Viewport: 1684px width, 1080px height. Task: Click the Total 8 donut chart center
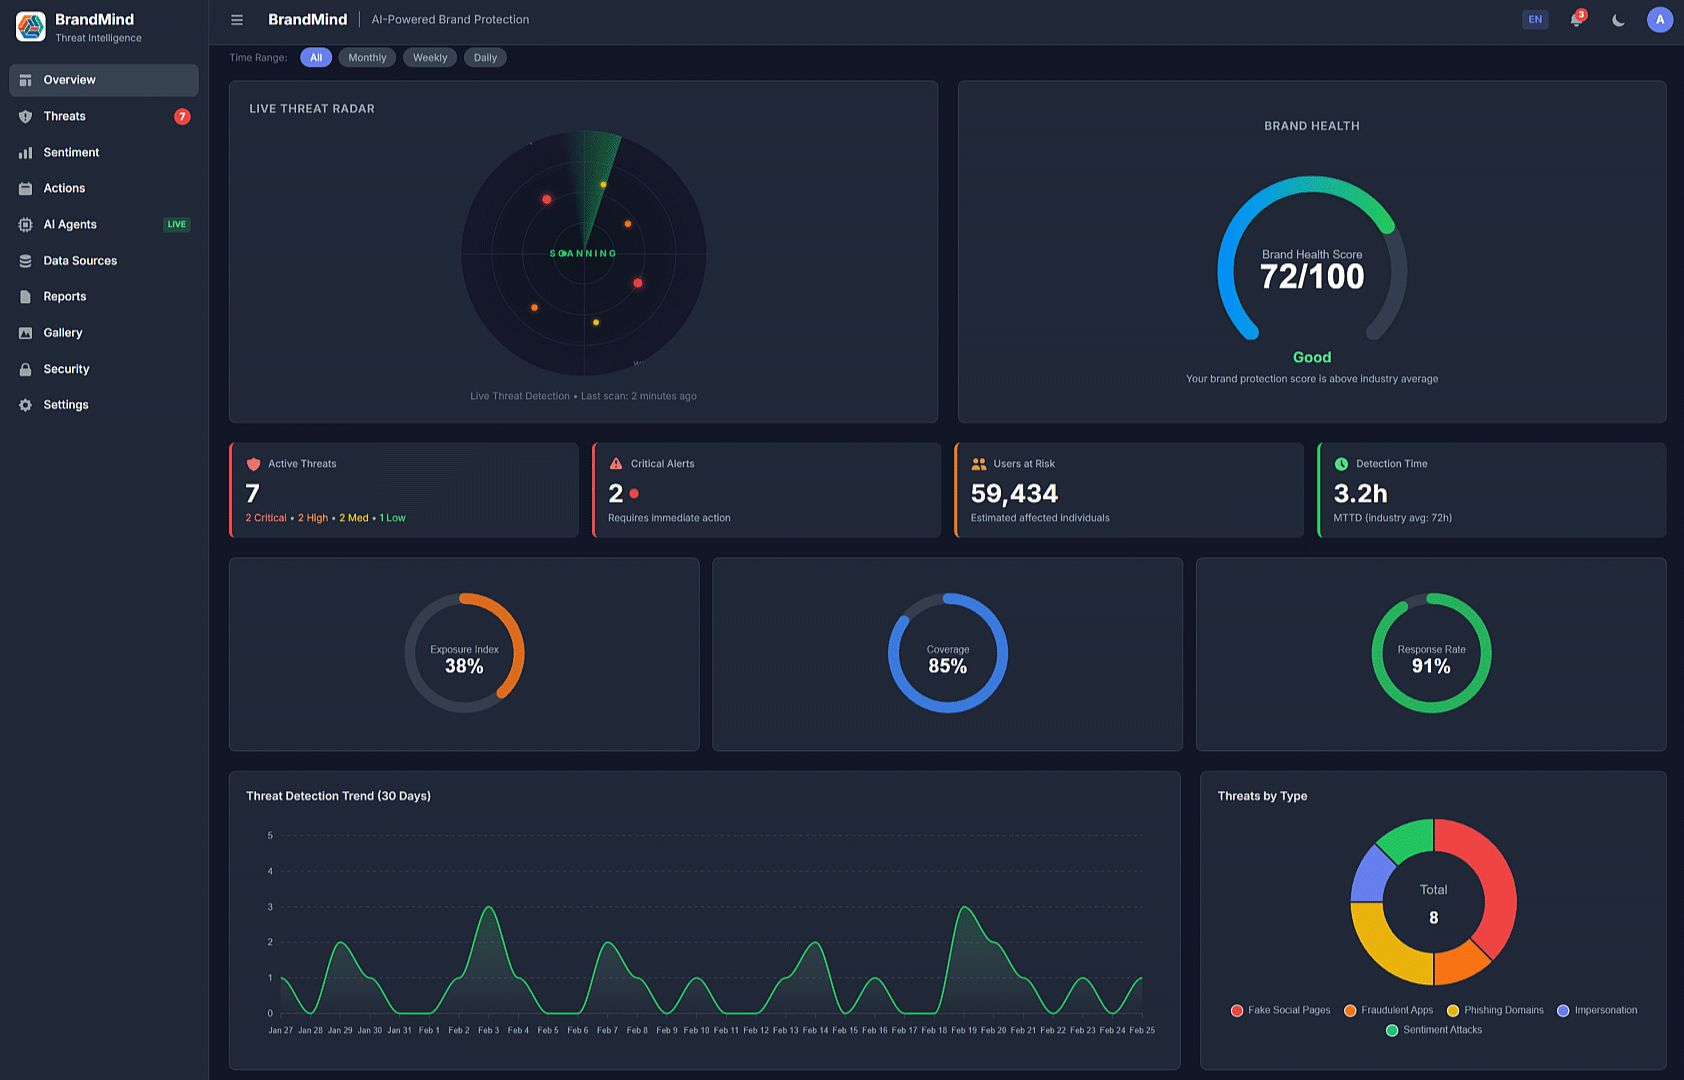click(x=1433, y=903)
